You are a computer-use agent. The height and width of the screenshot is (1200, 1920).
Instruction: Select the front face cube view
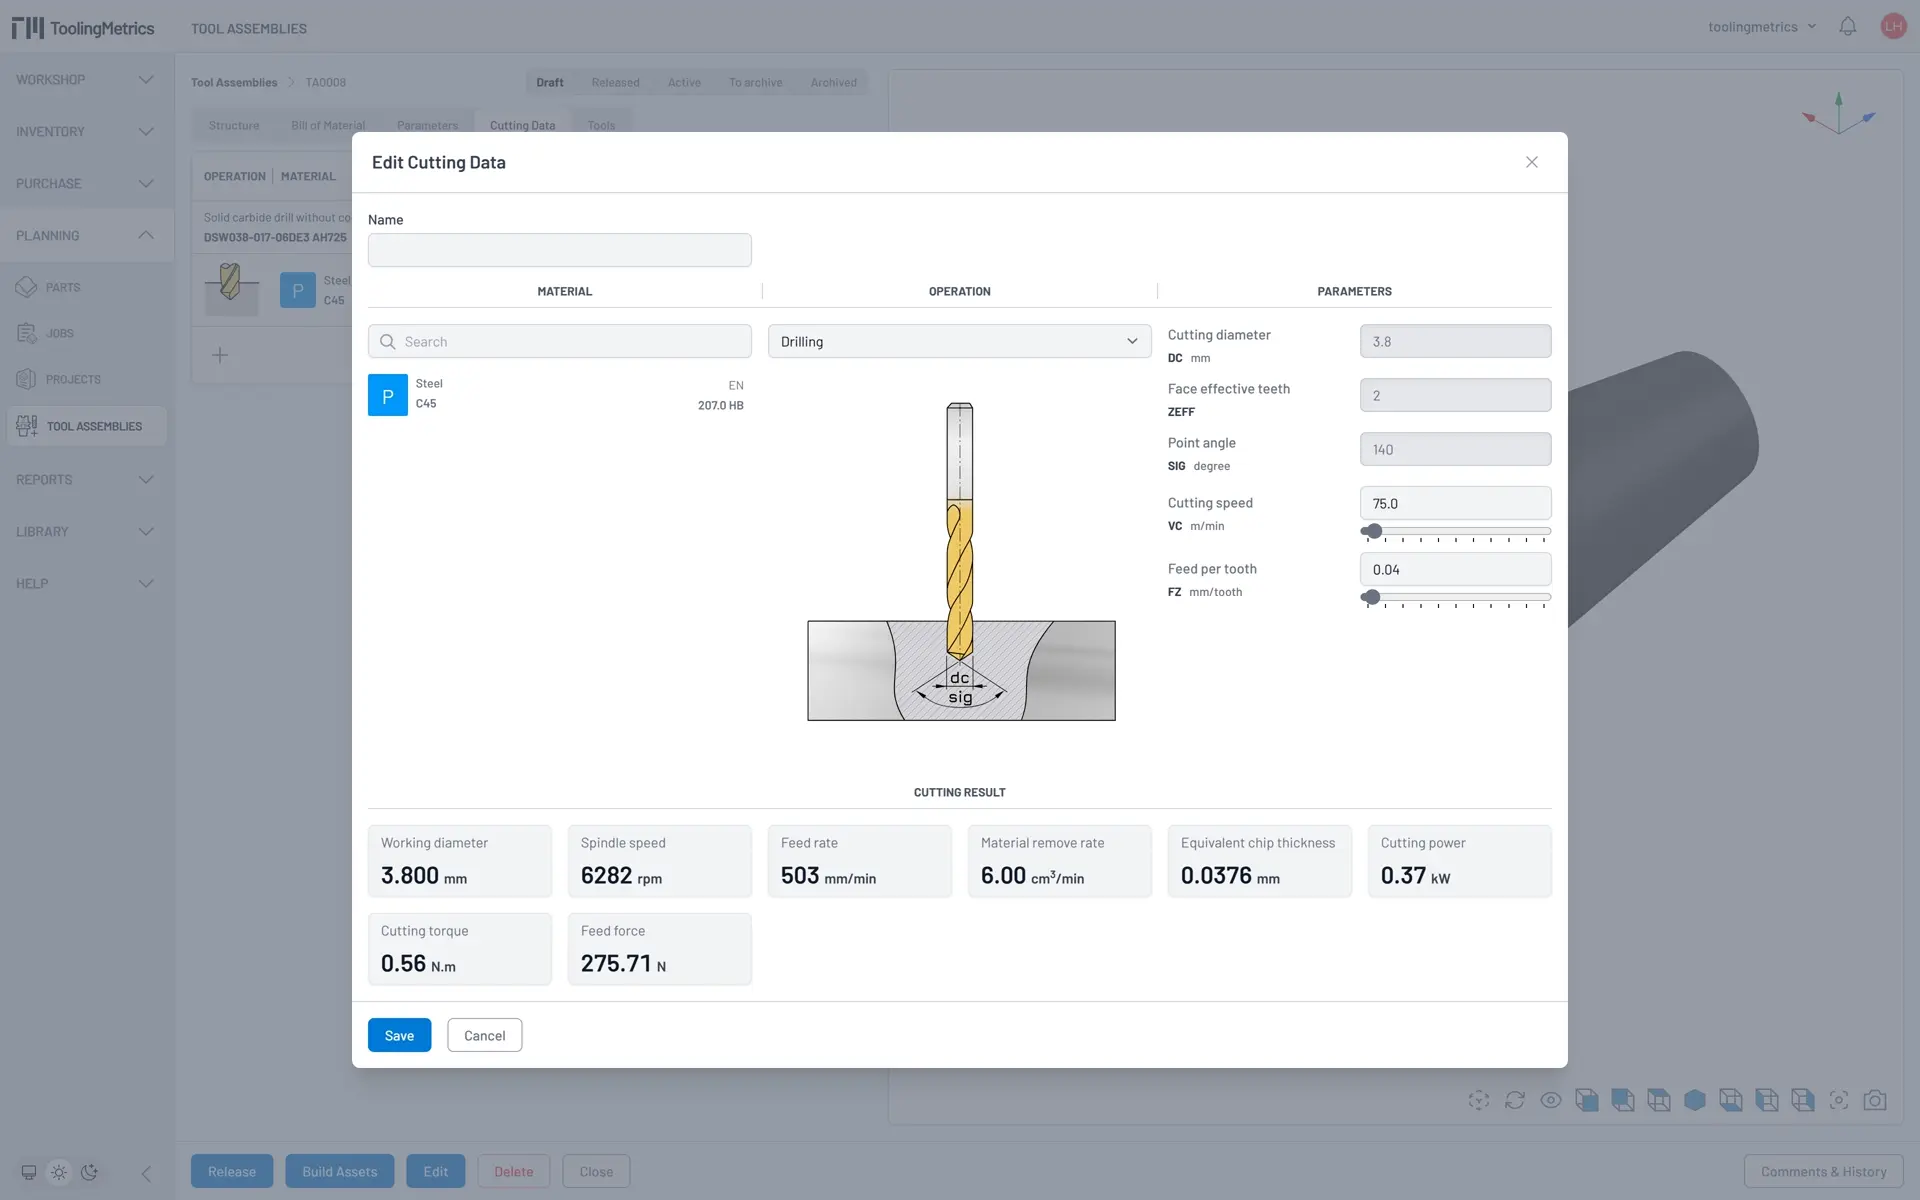[1587, 1100]
